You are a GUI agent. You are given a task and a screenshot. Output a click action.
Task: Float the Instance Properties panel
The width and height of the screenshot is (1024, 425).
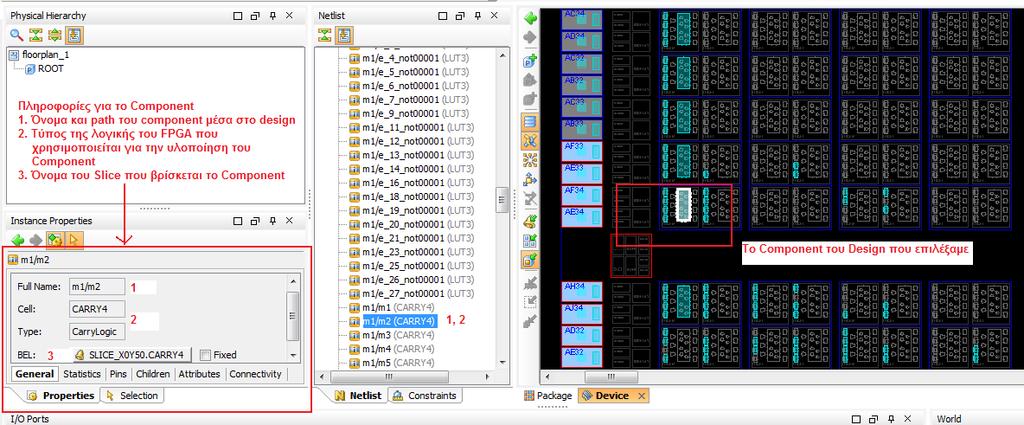pos(255,221)
